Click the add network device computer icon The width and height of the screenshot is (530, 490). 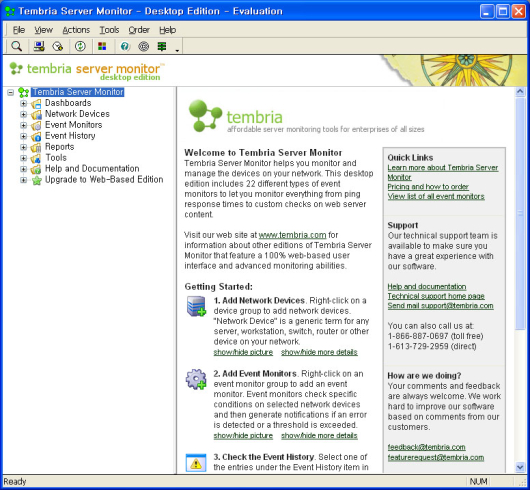click(x=39, y=46)
